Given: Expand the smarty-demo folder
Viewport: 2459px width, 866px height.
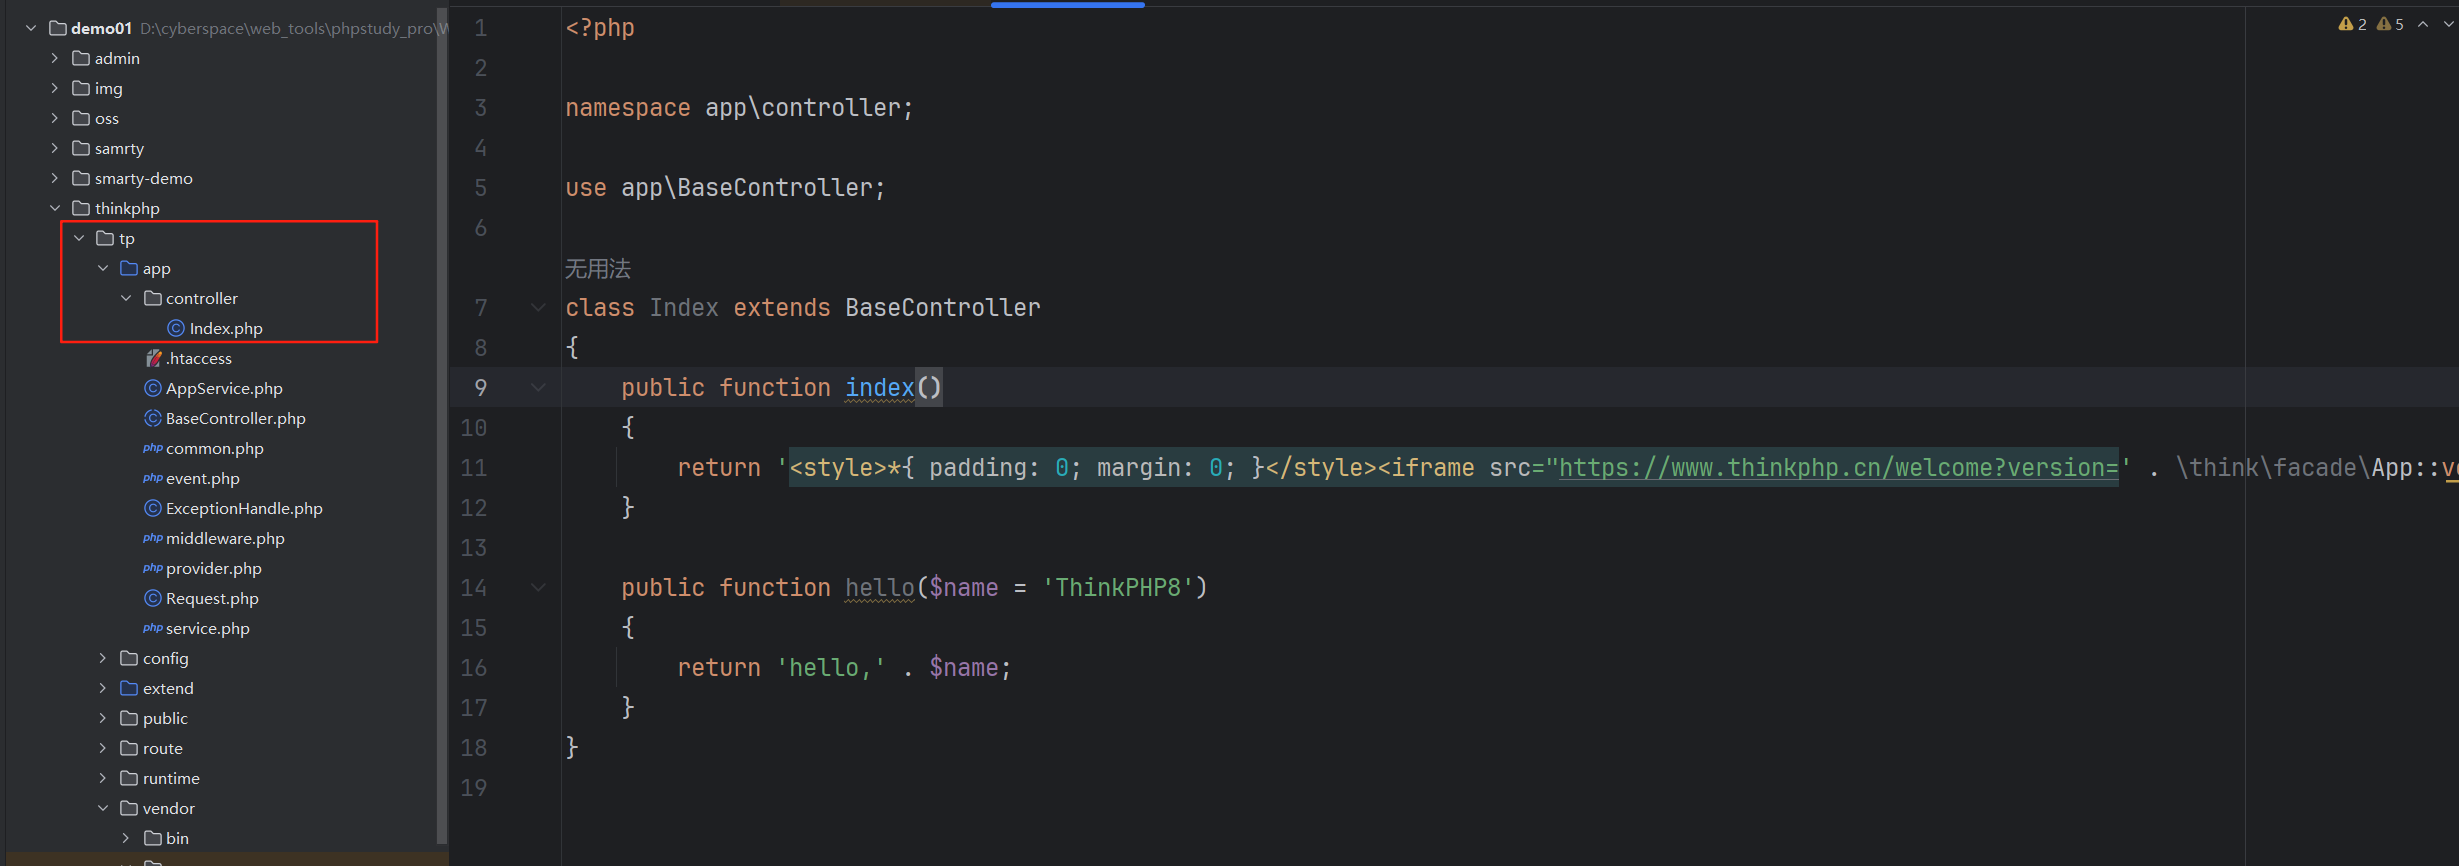Looking at the screenshot, I should pos(55,178).
